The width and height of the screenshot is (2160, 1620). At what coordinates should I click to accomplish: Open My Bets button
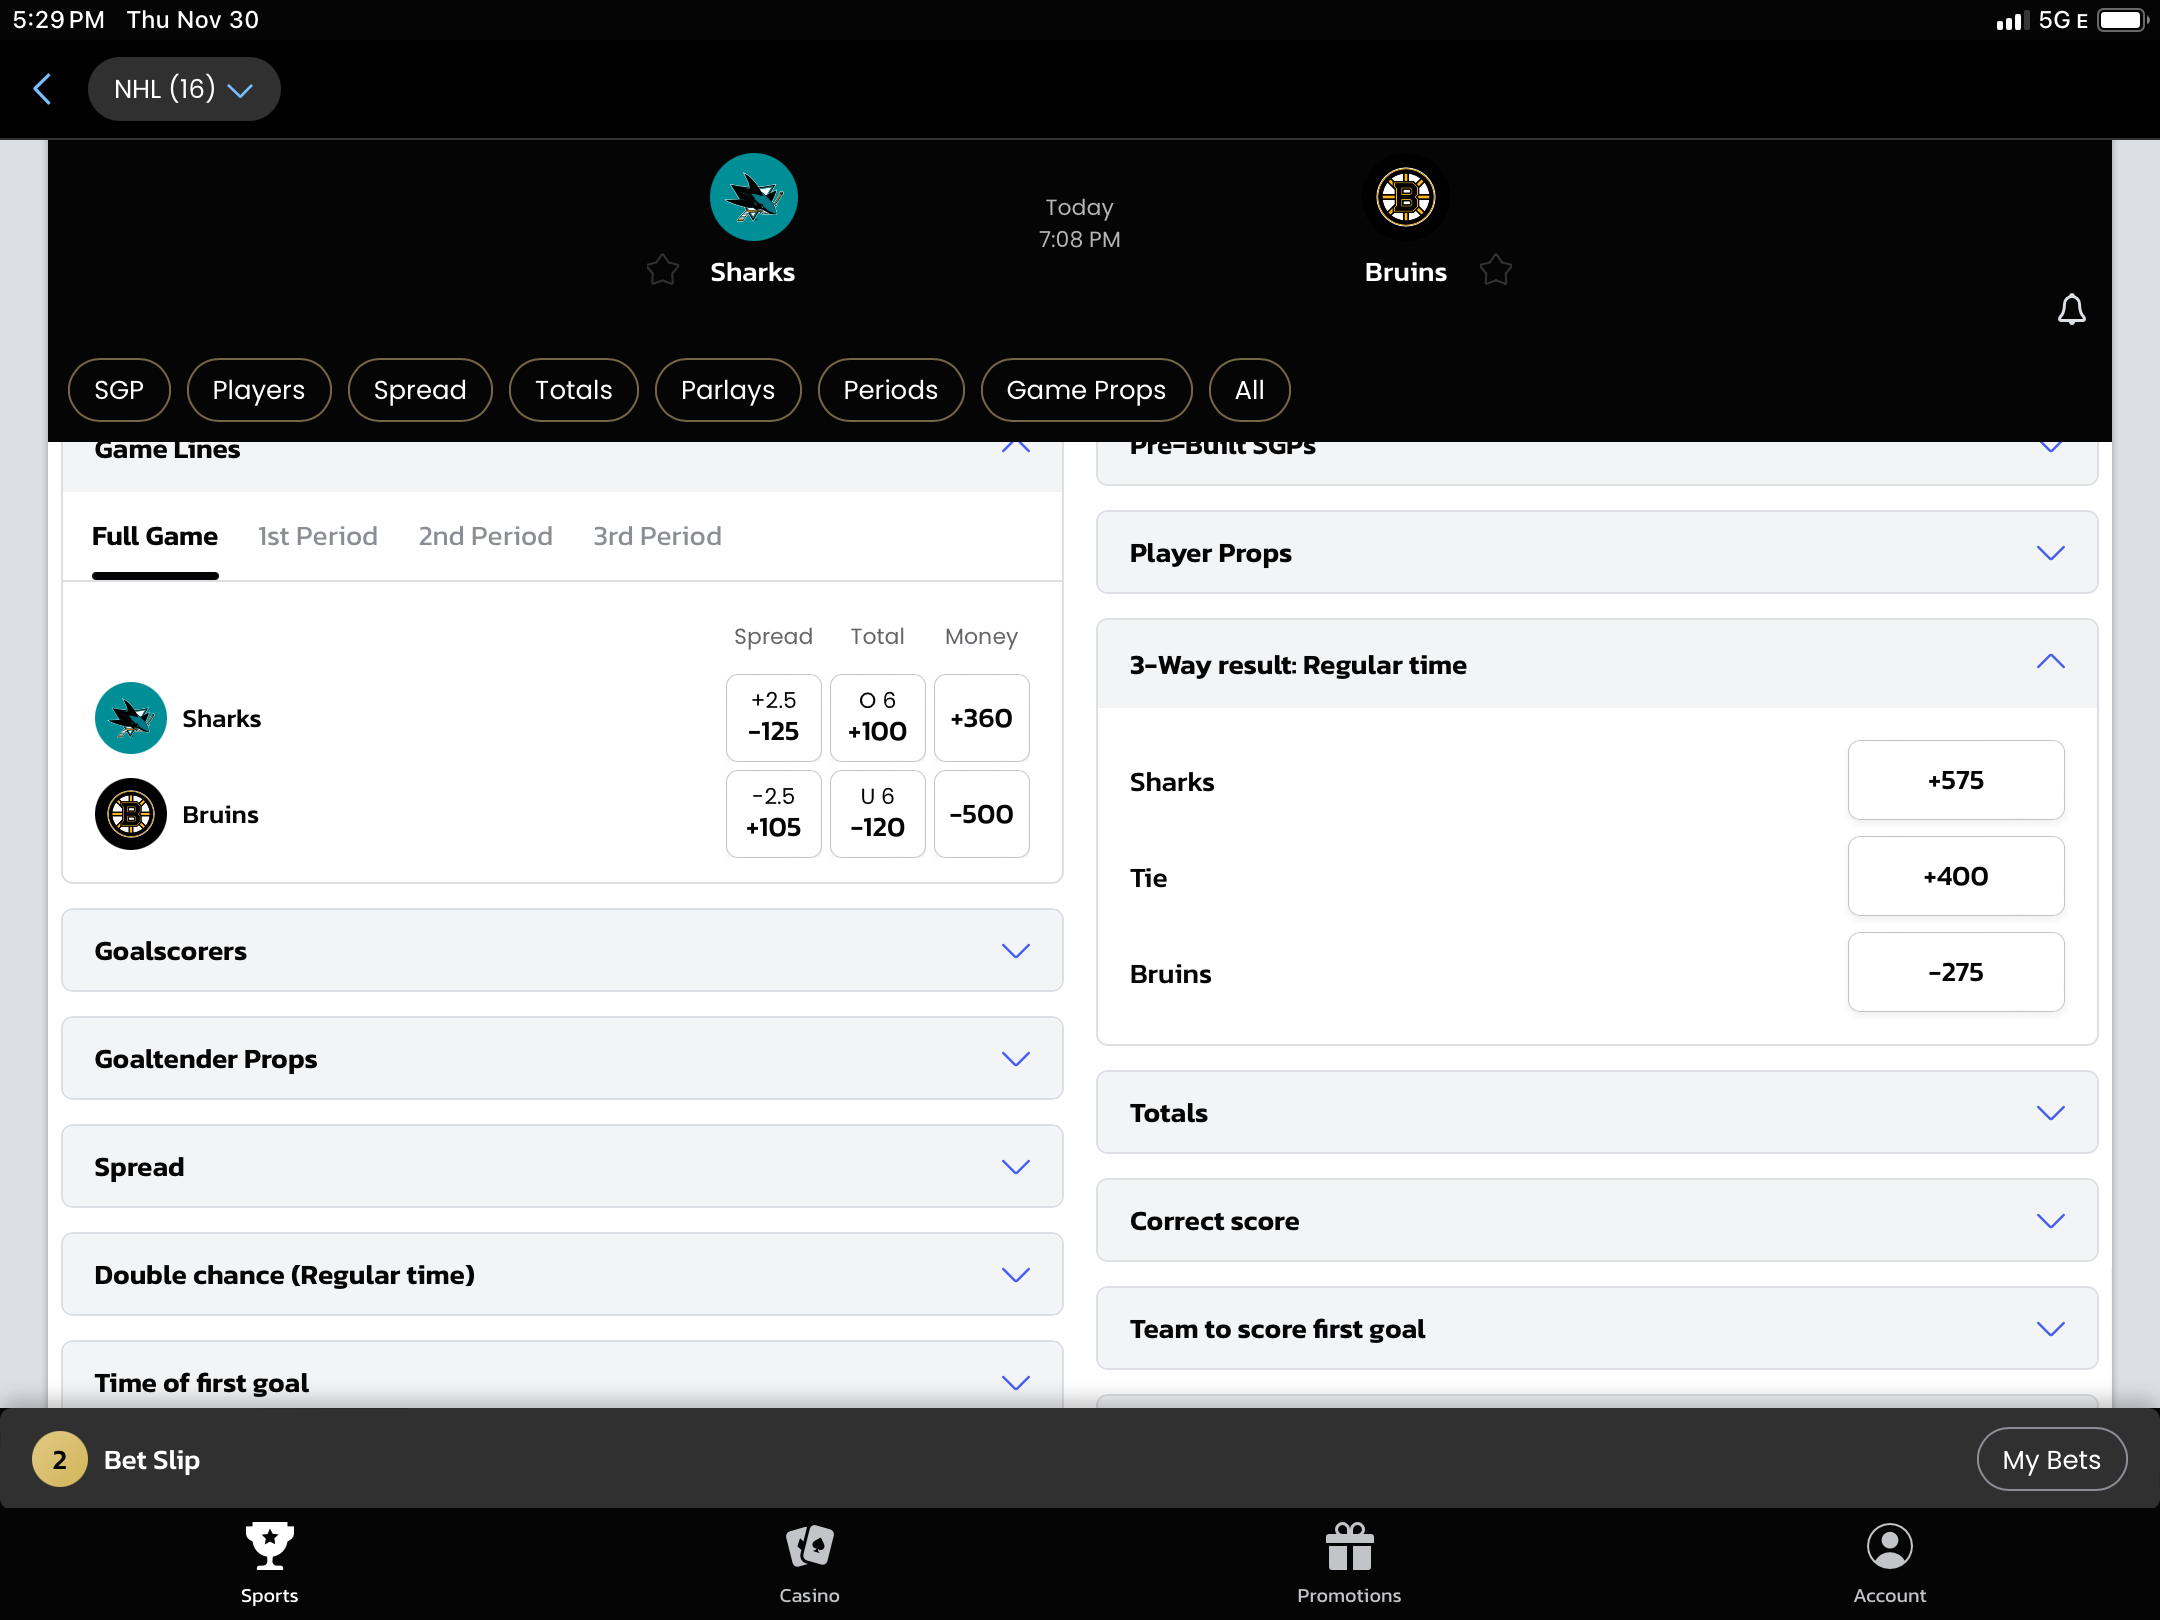click(2051, 1460)
